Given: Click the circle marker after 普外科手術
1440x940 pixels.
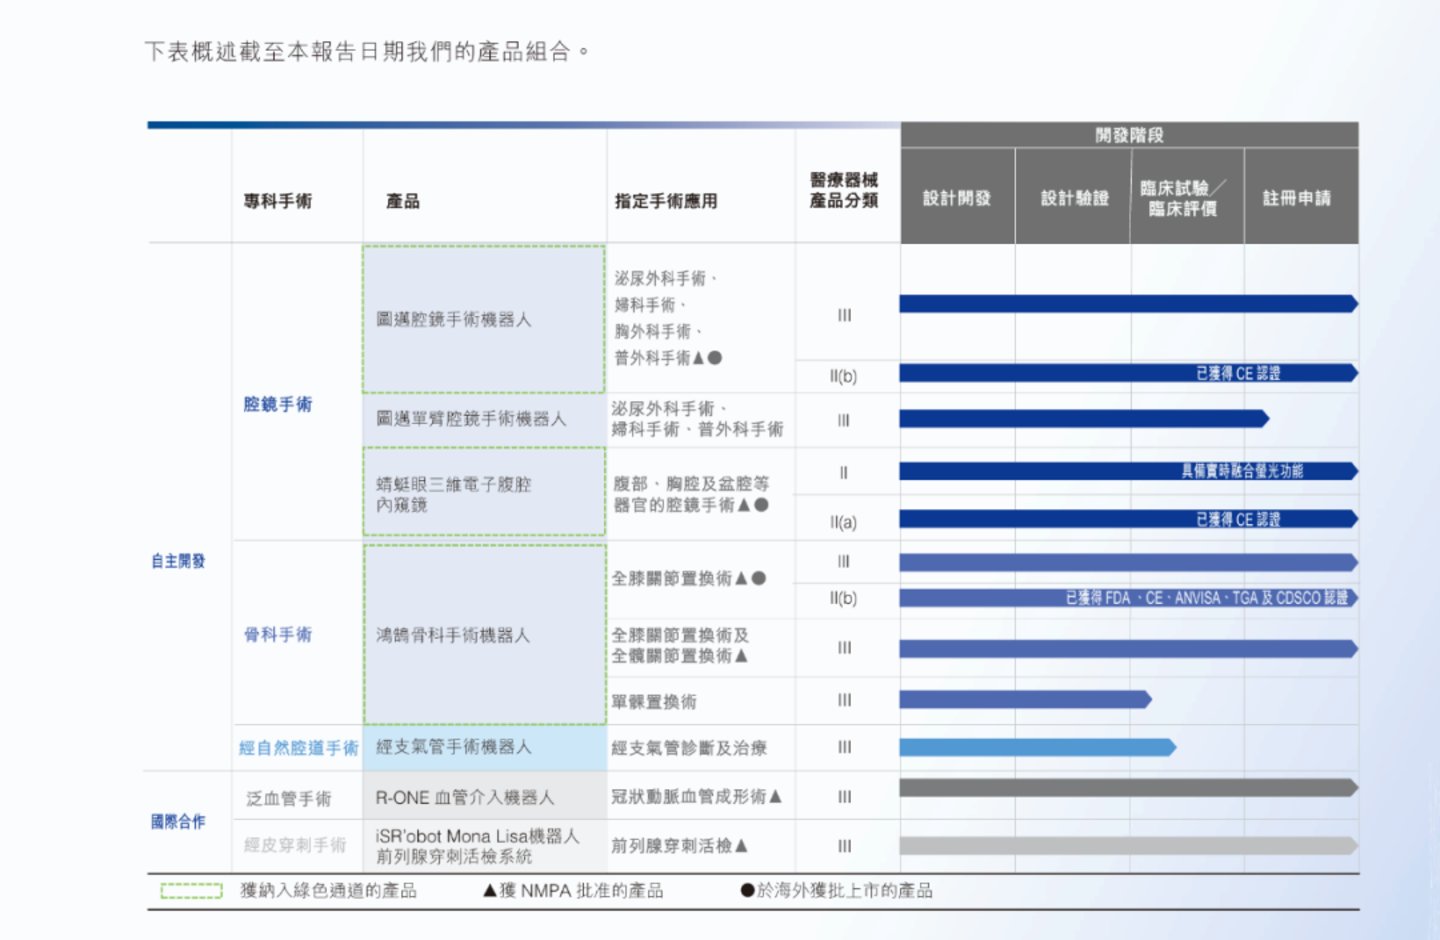Looking at the screenshot, I should [715, 358].
